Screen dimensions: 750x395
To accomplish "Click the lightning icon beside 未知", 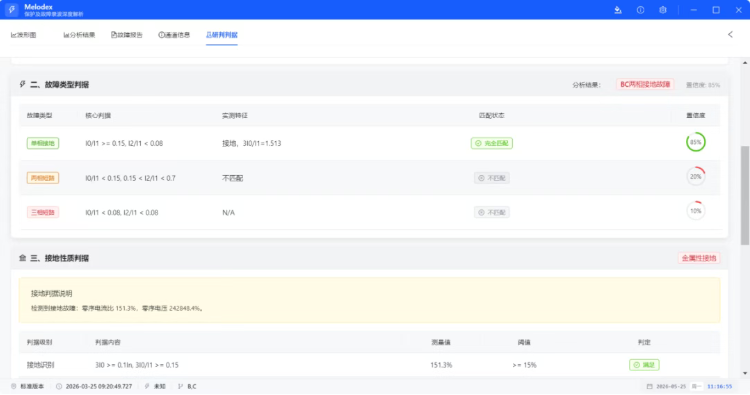I will pyautogui.click(x=147, y=386).
